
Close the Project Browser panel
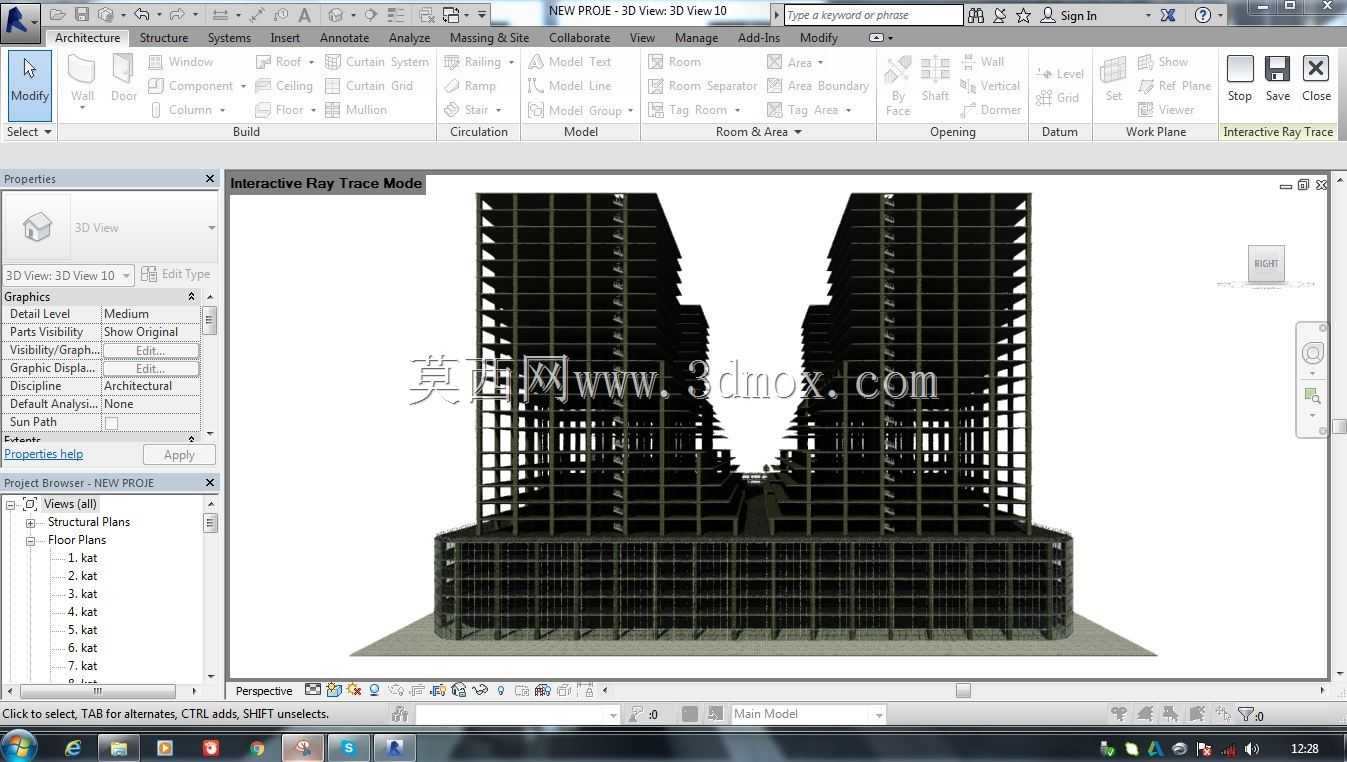[210, 483]
